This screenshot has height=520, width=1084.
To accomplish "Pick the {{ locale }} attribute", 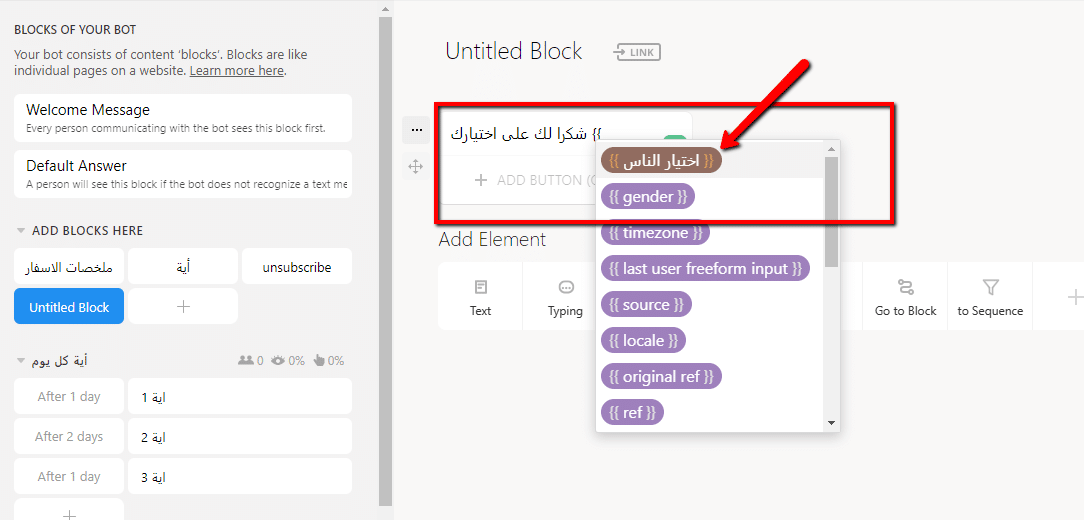I will pyautogui.click(x=643, y=340).
